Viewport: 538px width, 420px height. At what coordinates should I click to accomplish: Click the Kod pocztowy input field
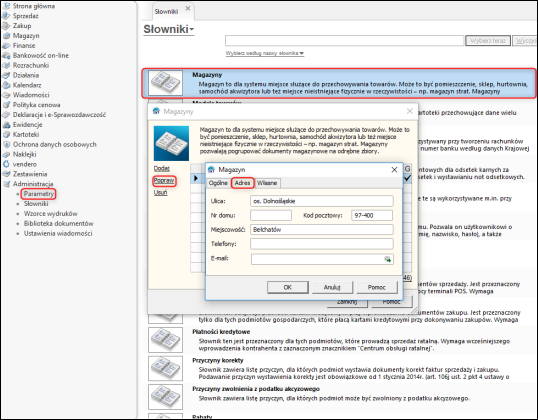pyautogui.click(x=372, y=215)
